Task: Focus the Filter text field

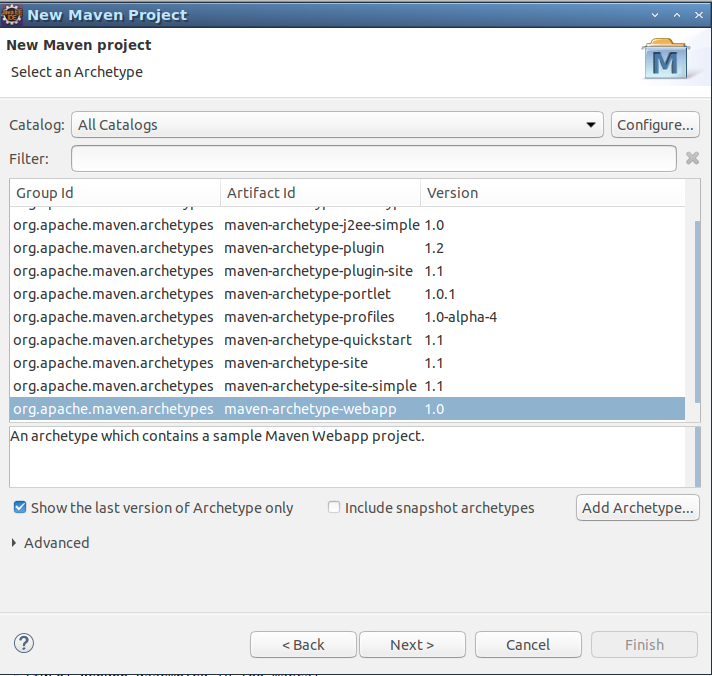Action: (374, 158)
